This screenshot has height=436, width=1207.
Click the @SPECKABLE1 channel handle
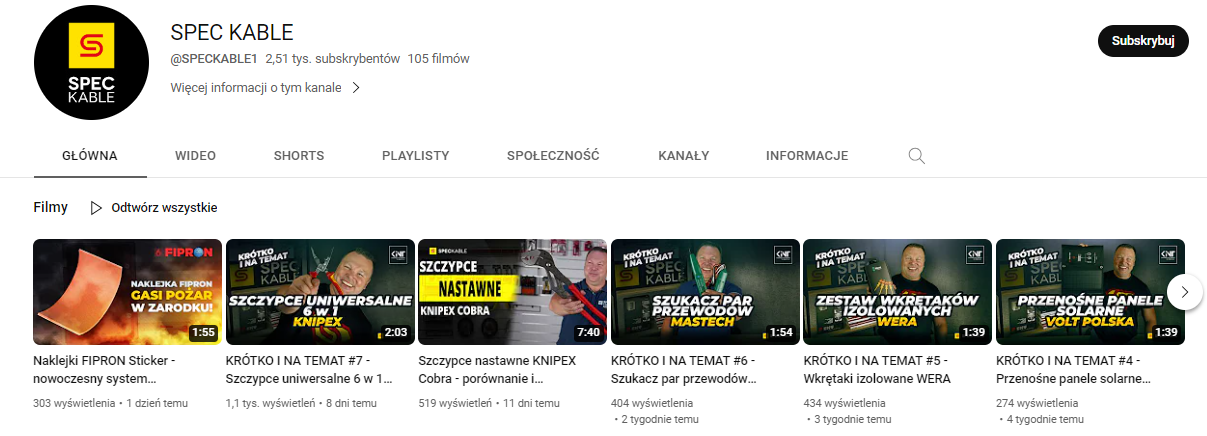(214, 59)
